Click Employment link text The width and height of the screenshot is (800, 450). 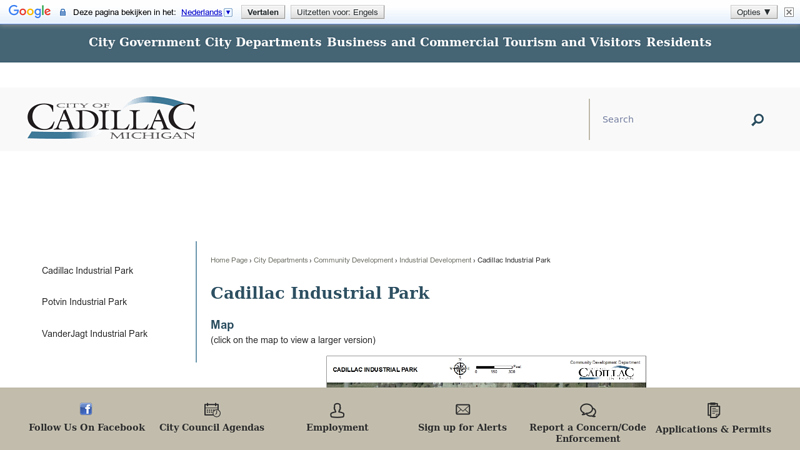[337, 428]
